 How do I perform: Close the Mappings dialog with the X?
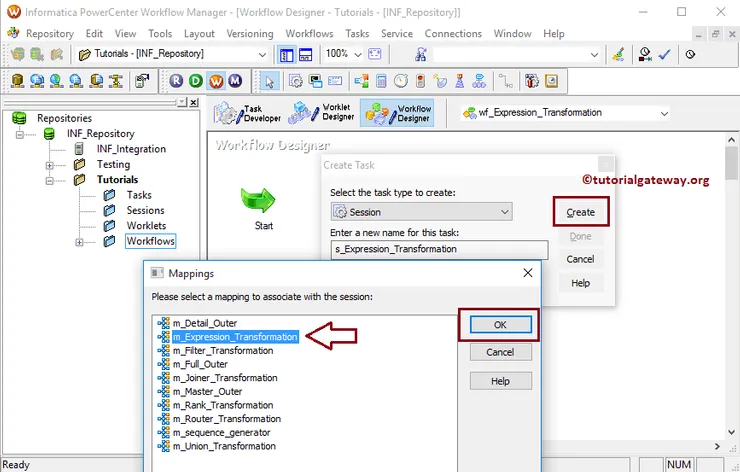pyautogui.click(x=528, y=273)
